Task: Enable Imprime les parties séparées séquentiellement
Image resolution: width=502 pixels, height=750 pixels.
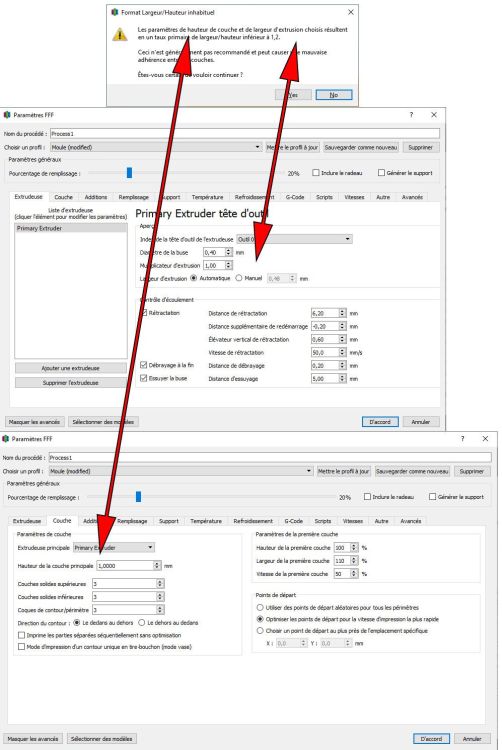Action: click(21, 635)
